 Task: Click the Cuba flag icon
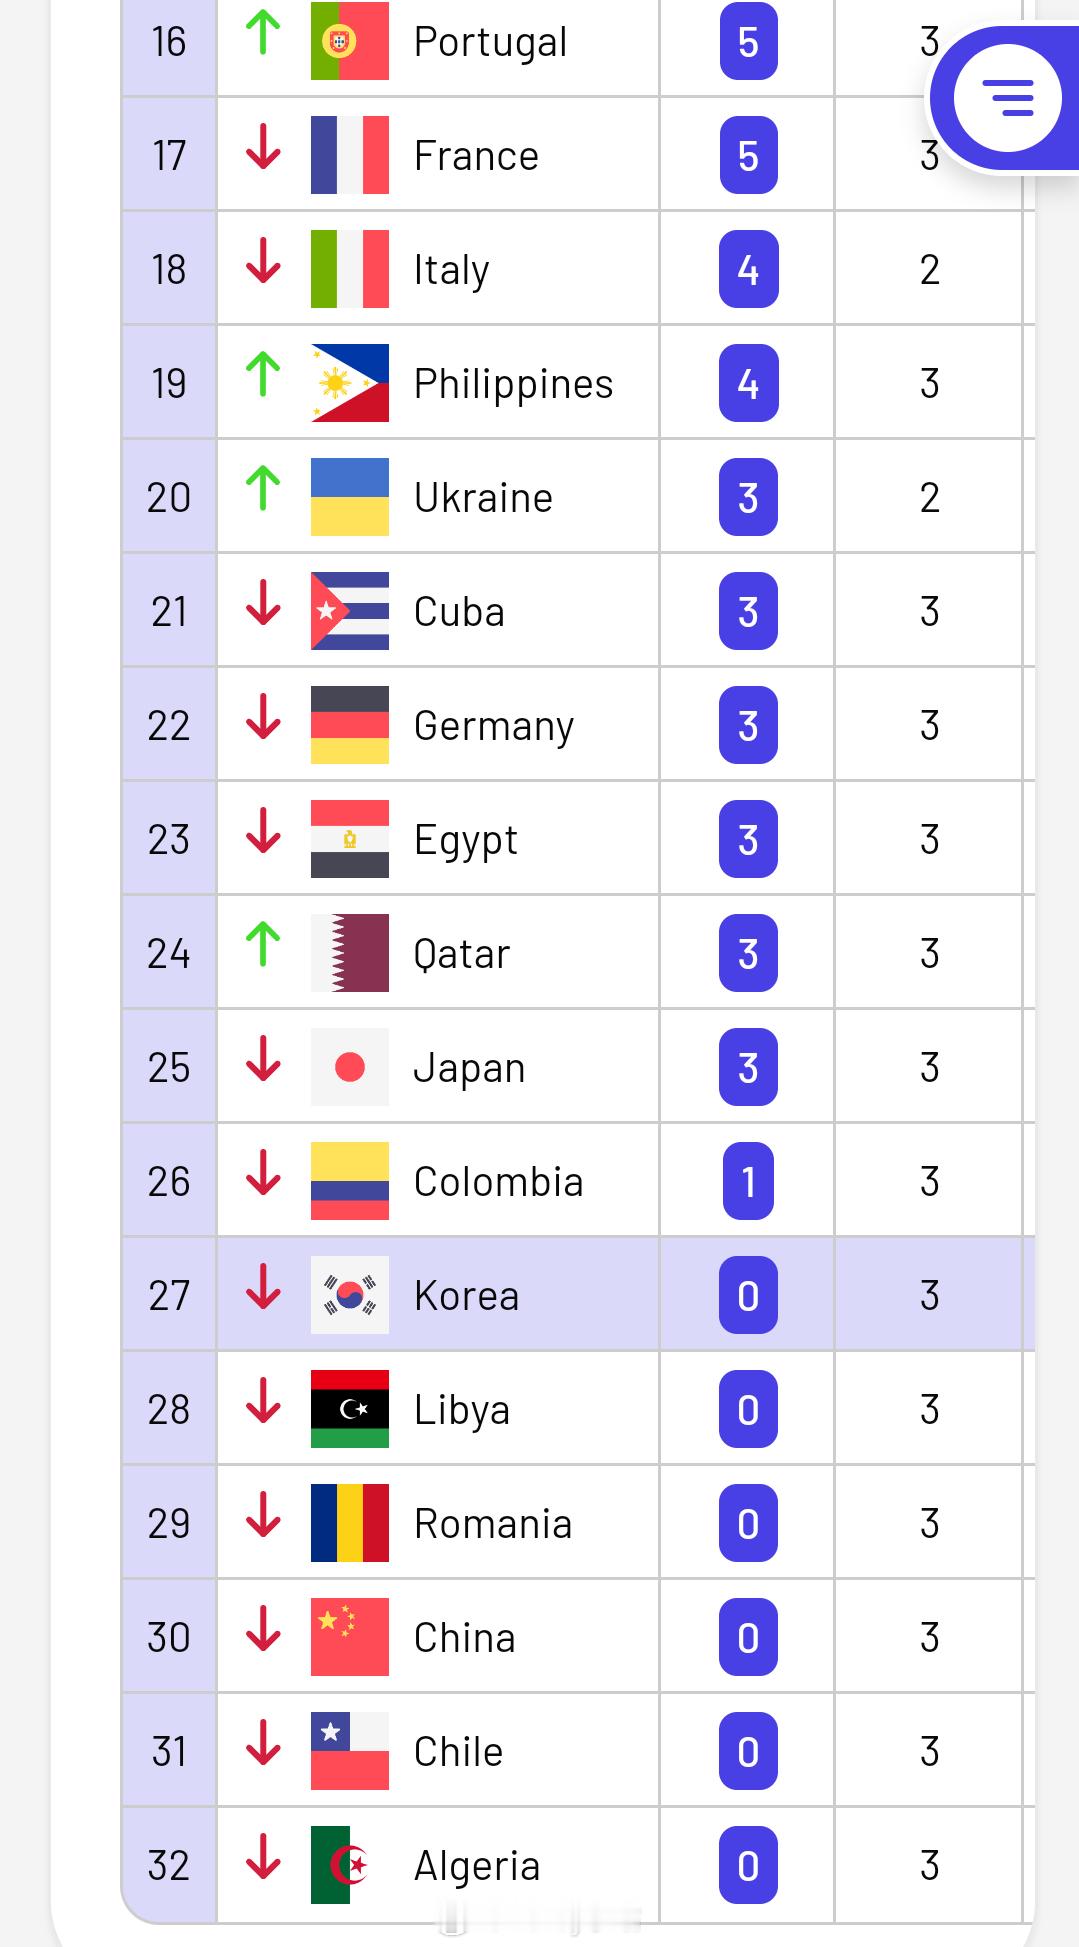tap(349, 611)
